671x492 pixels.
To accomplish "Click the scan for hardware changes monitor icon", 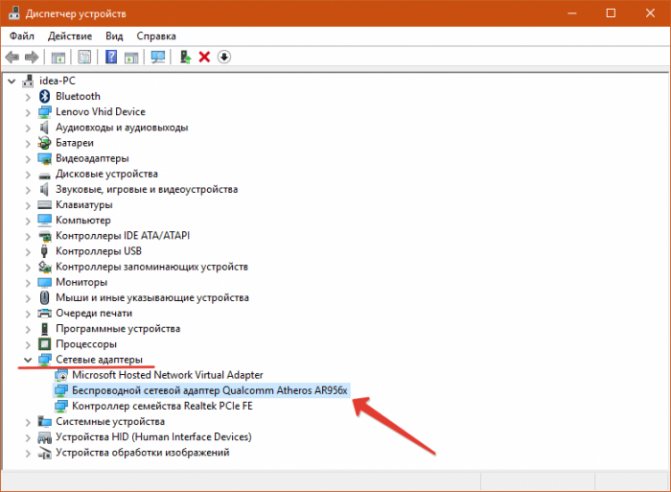I will [x=158, y=57].
